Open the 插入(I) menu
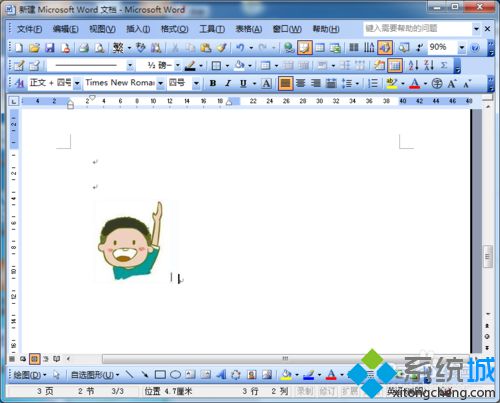The width and height of the screenshot is (500, 403). pos(138,29)
